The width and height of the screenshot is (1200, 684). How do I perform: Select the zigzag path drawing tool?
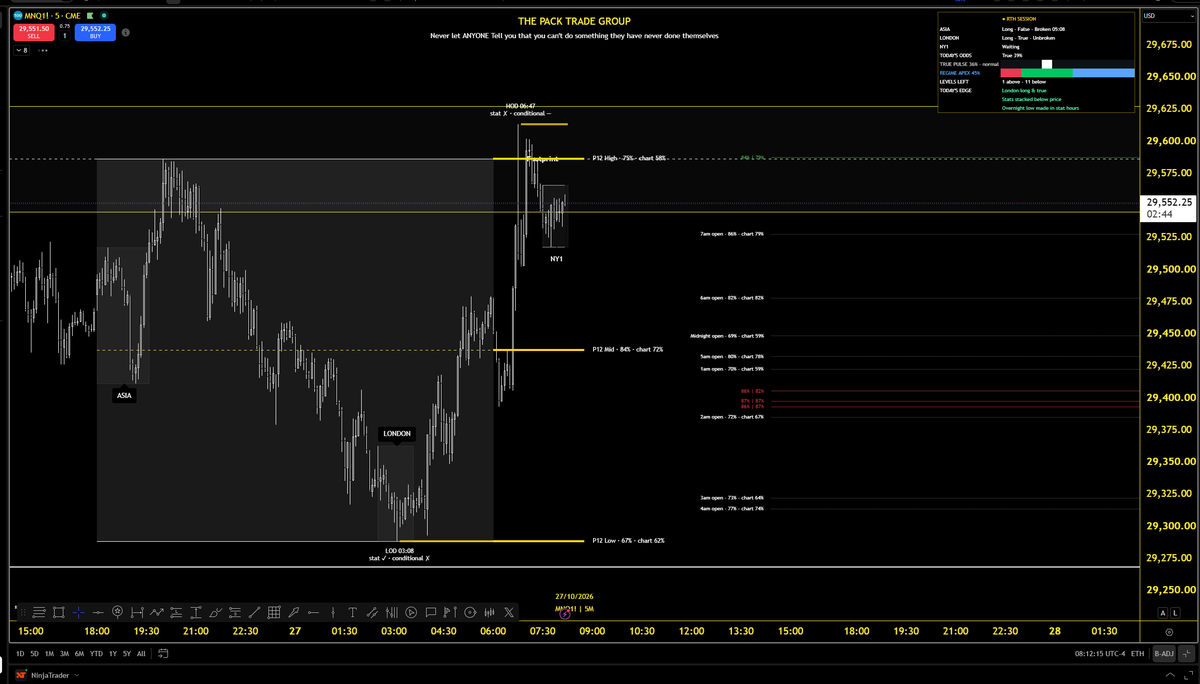[156, 612]
